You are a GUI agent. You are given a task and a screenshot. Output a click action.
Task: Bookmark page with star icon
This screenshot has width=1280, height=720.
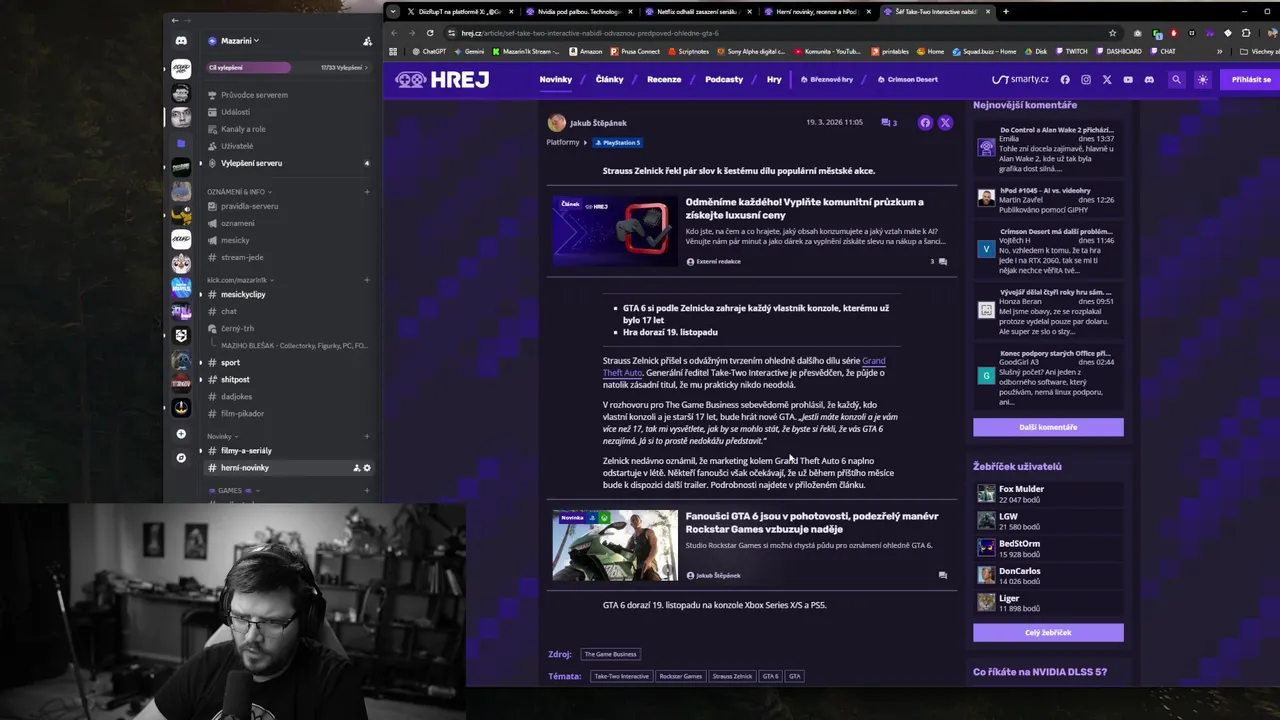coord(1112,33)
